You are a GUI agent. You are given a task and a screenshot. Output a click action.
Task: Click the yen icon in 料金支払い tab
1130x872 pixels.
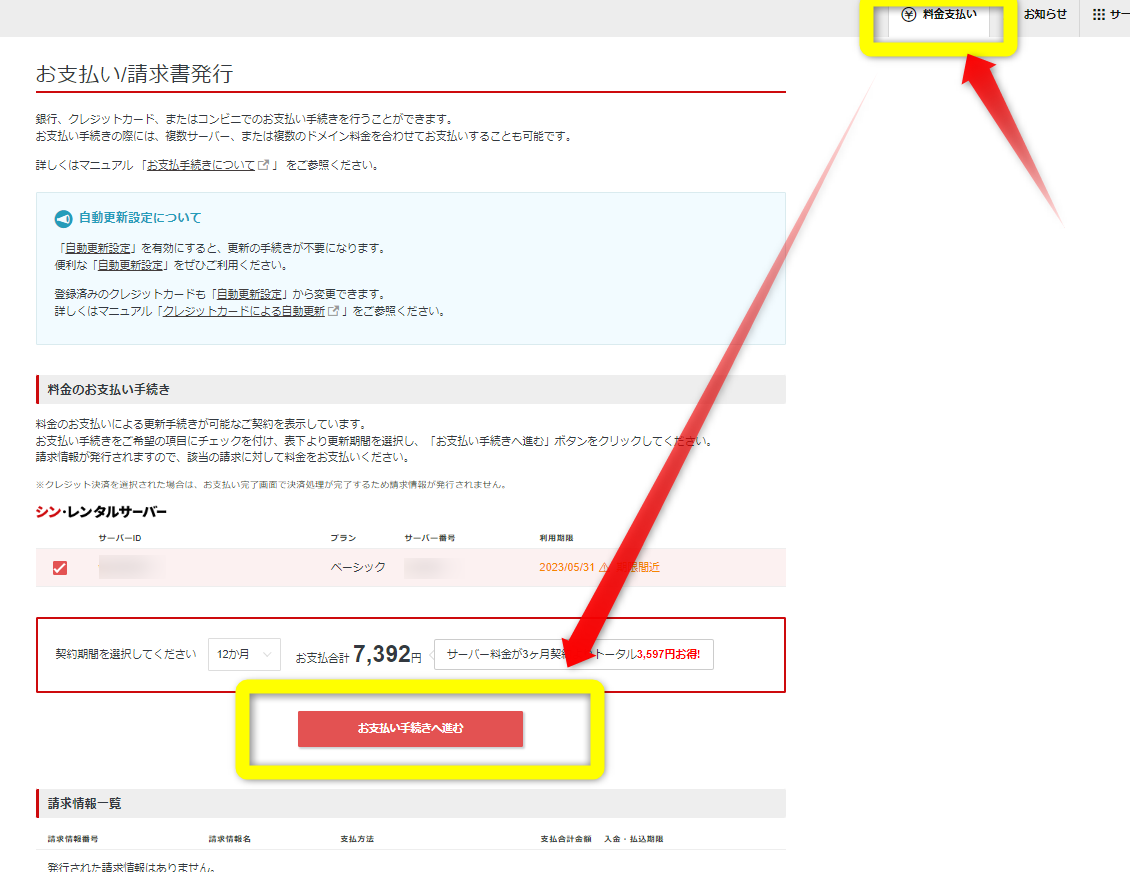pyautogui.click(x=908, y=15)
